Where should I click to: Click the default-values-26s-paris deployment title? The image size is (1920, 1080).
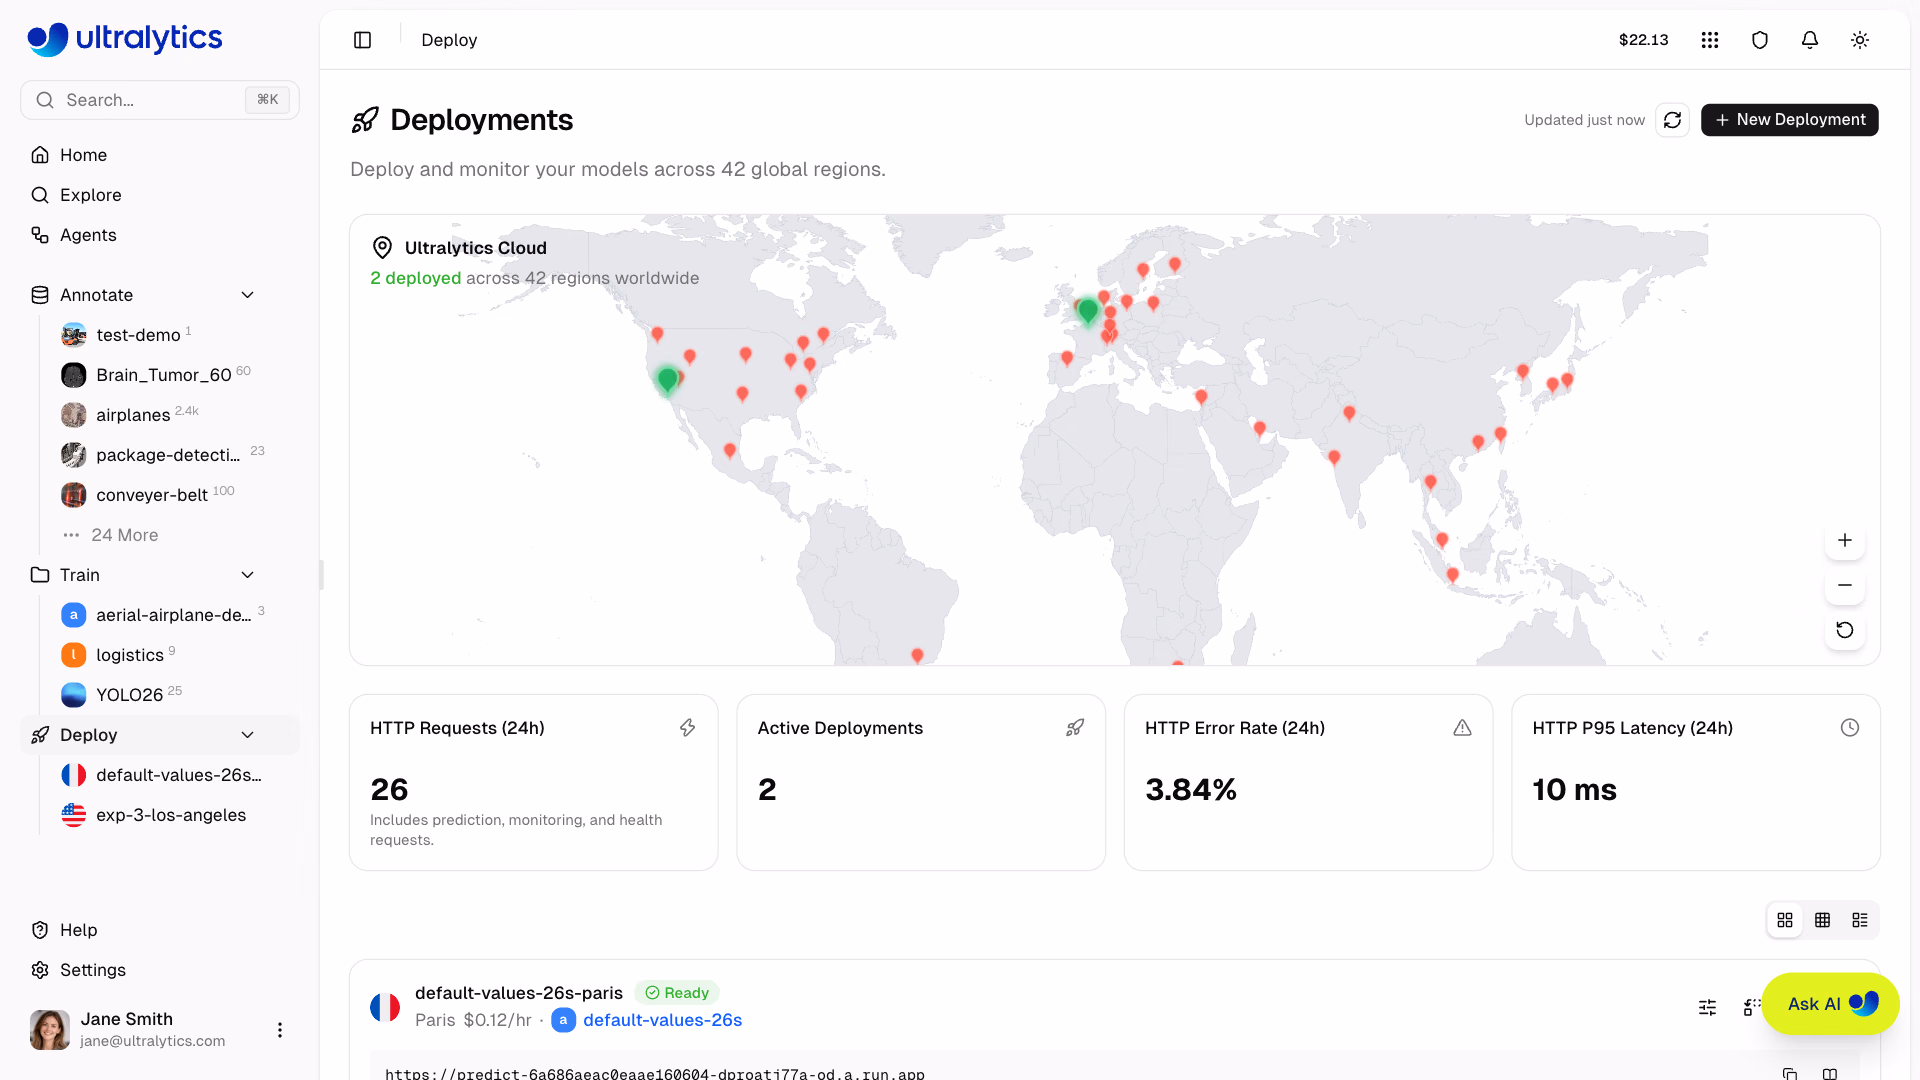[519, 993]
